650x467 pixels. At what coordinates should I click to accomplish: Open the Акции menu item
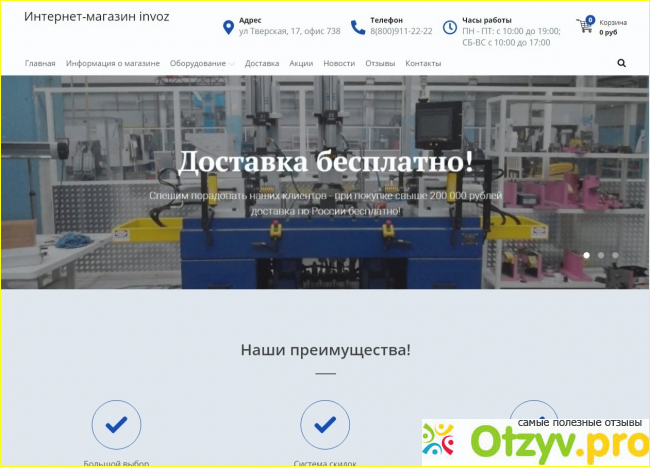click(x=301, y=63)
